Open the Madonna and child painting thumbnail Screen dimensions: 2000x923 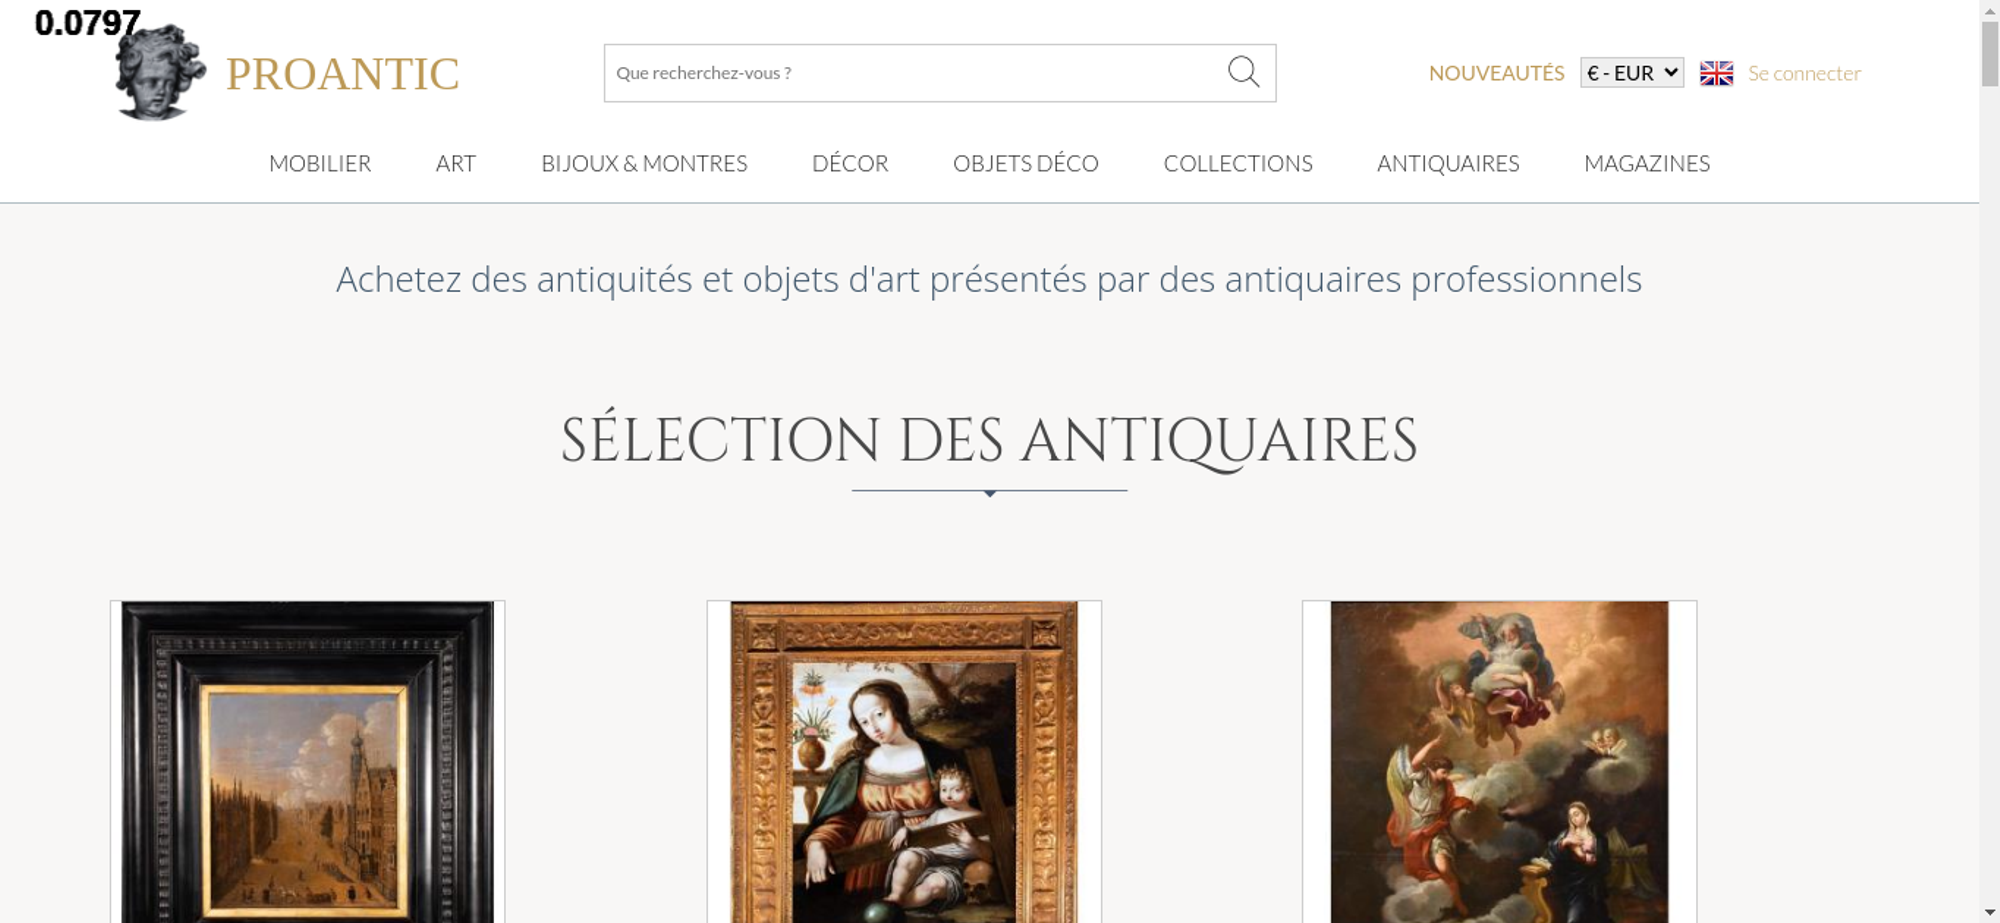pyautogui.click(x=904, y=762)
